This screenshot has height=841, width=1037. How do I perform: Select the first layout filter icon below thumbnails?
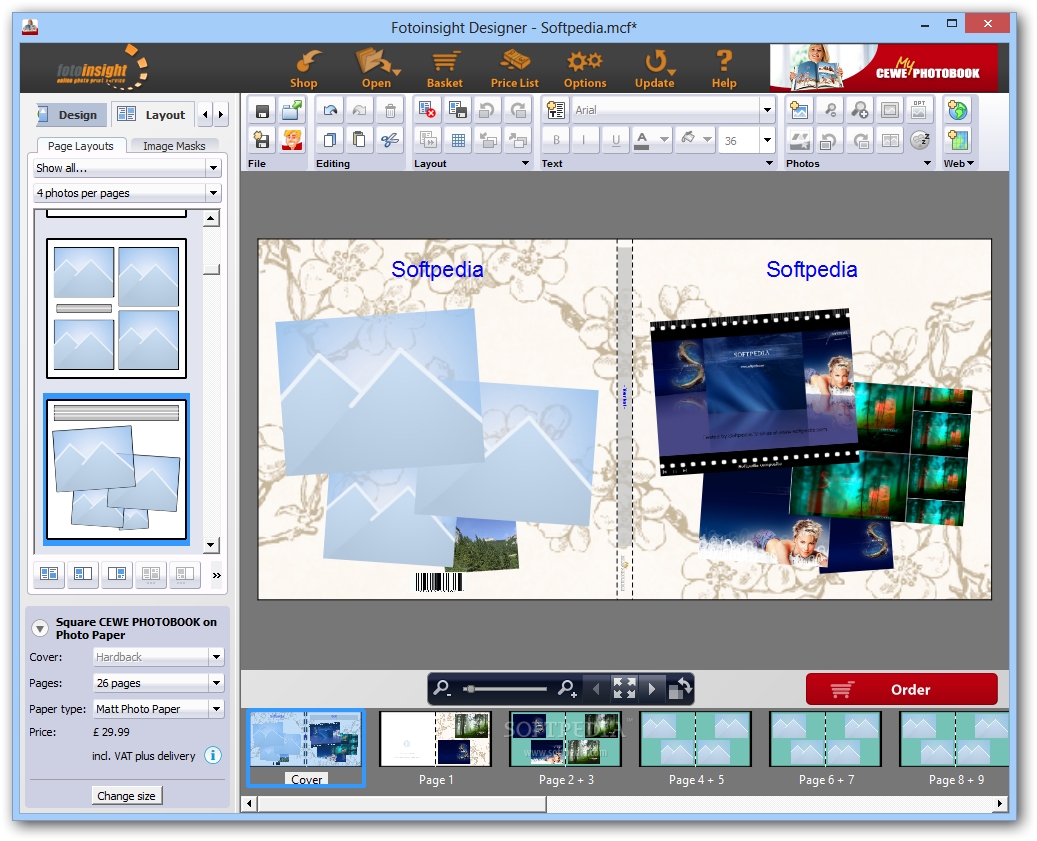(49, 574)
